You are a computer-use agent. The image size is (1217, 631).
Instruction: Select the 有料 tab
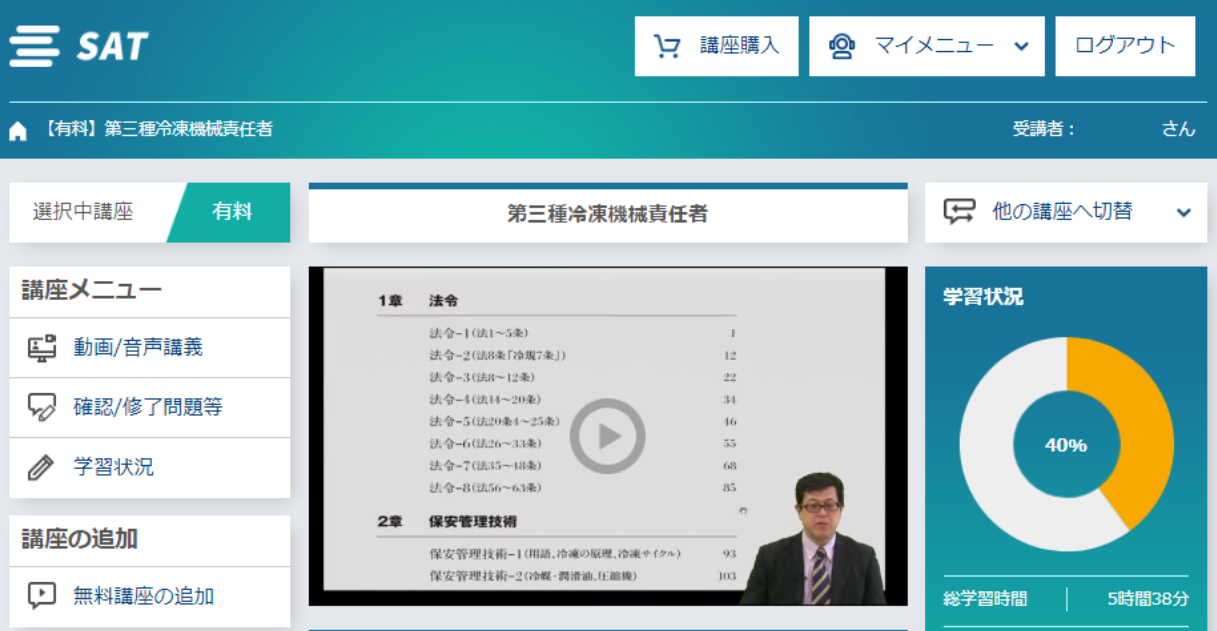231,212
